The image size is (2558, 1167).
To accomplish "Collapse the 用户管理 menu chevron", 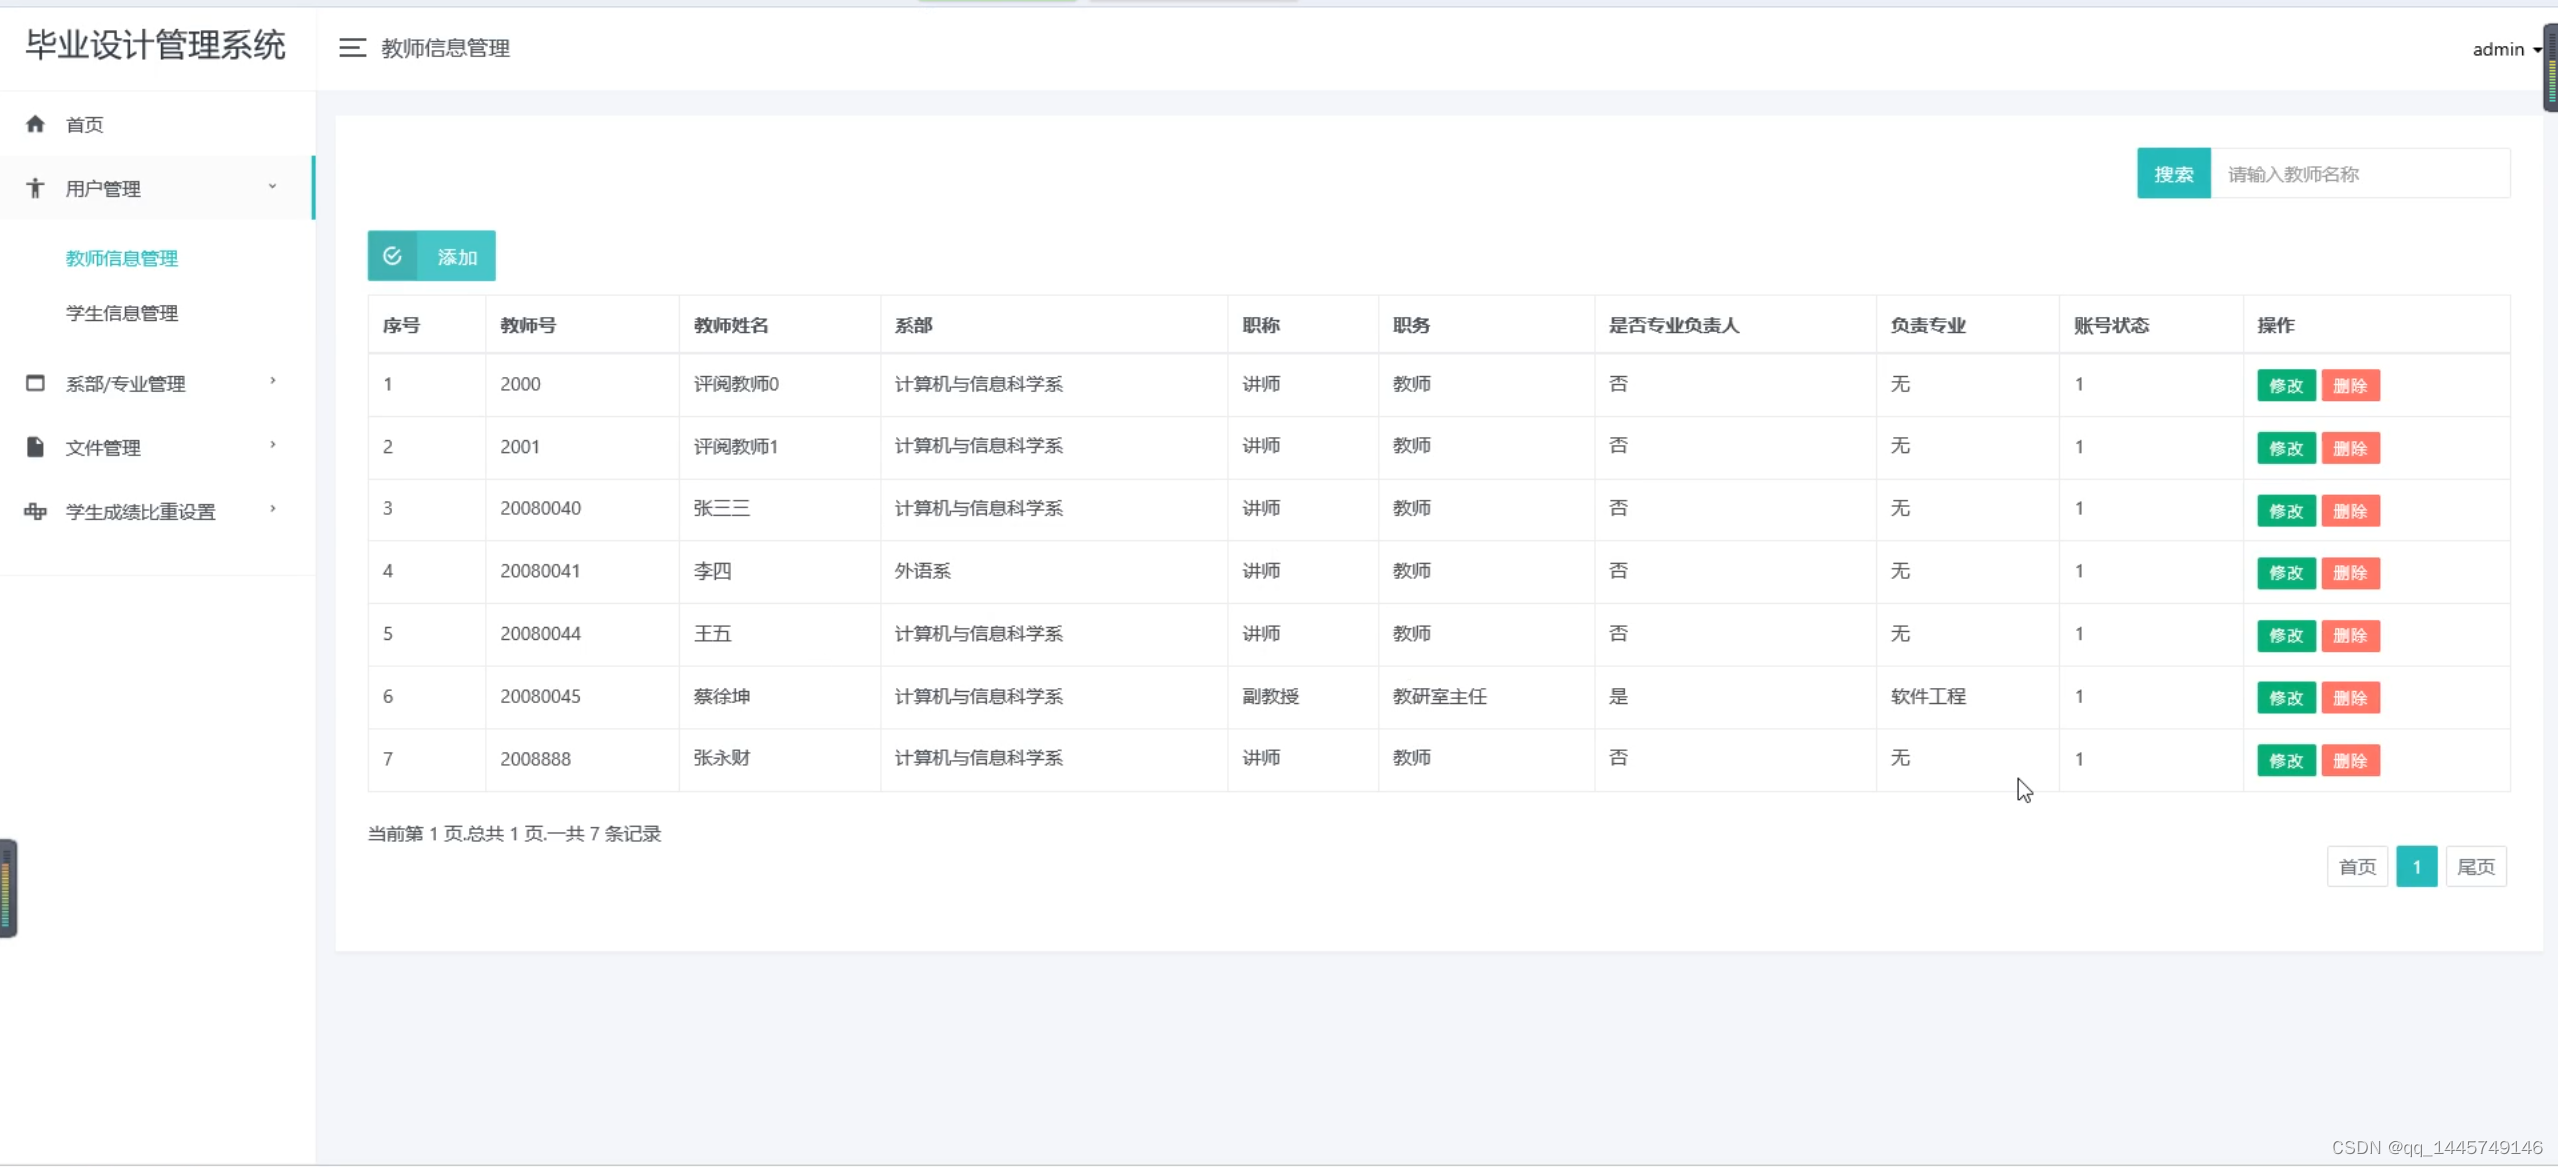I will coord(272,187).
